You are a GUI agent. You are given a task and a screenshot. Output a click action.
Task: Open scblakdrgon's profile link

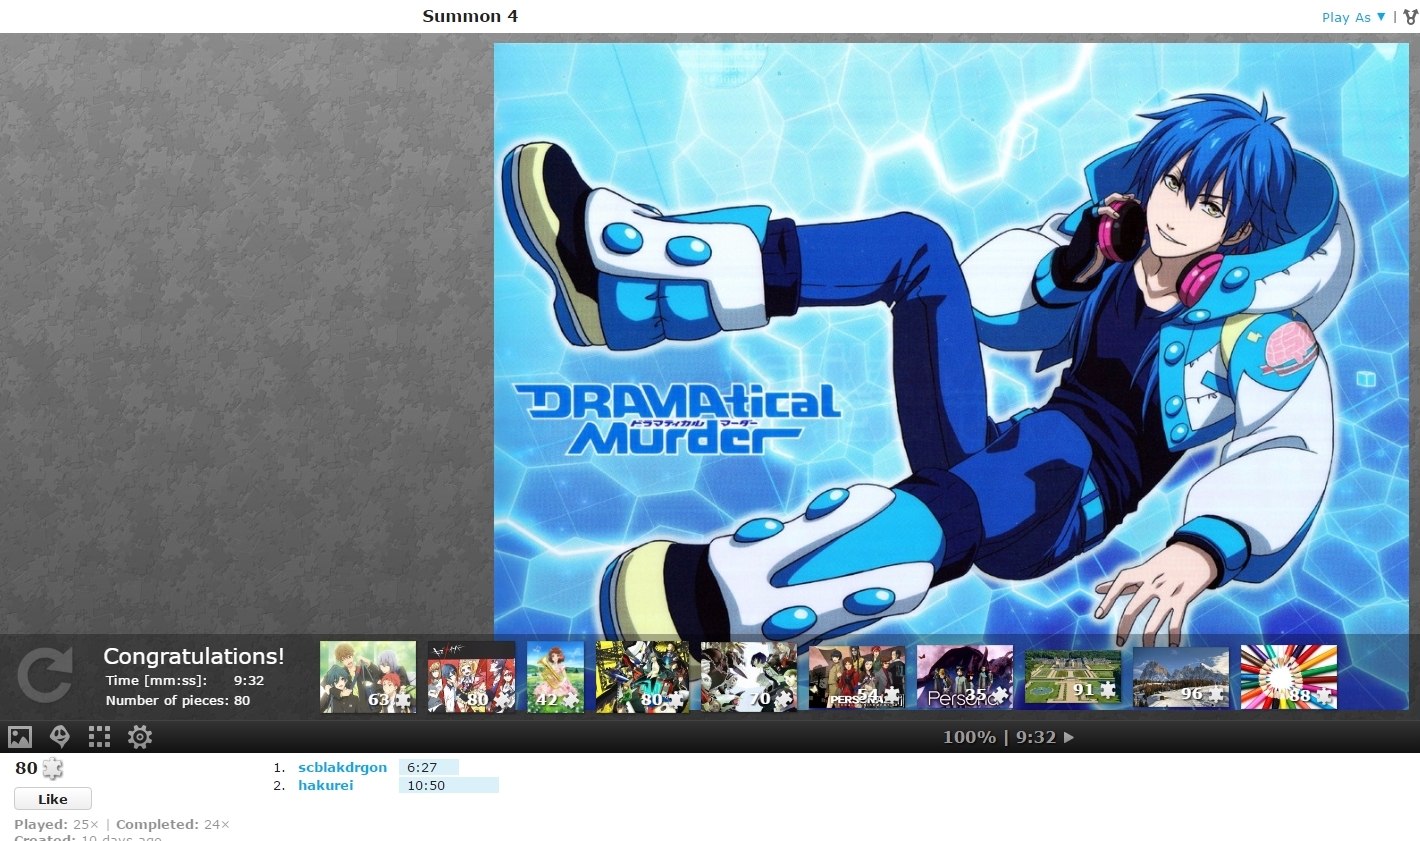[x=342, y=767]
